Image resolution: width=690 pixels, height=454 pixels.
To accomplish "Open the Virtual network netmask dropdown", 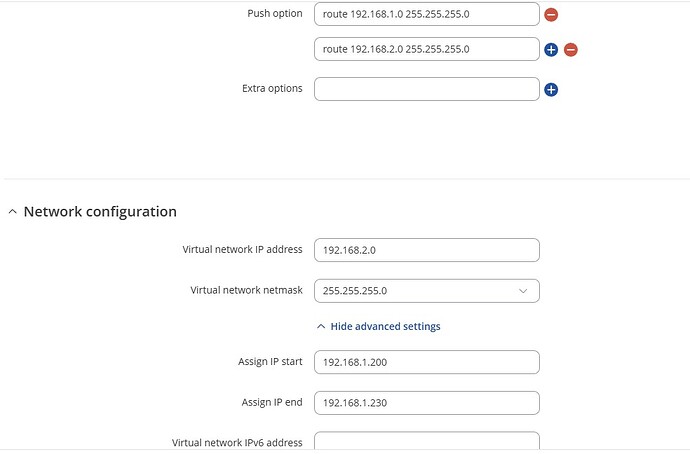I will click(427, 291).
